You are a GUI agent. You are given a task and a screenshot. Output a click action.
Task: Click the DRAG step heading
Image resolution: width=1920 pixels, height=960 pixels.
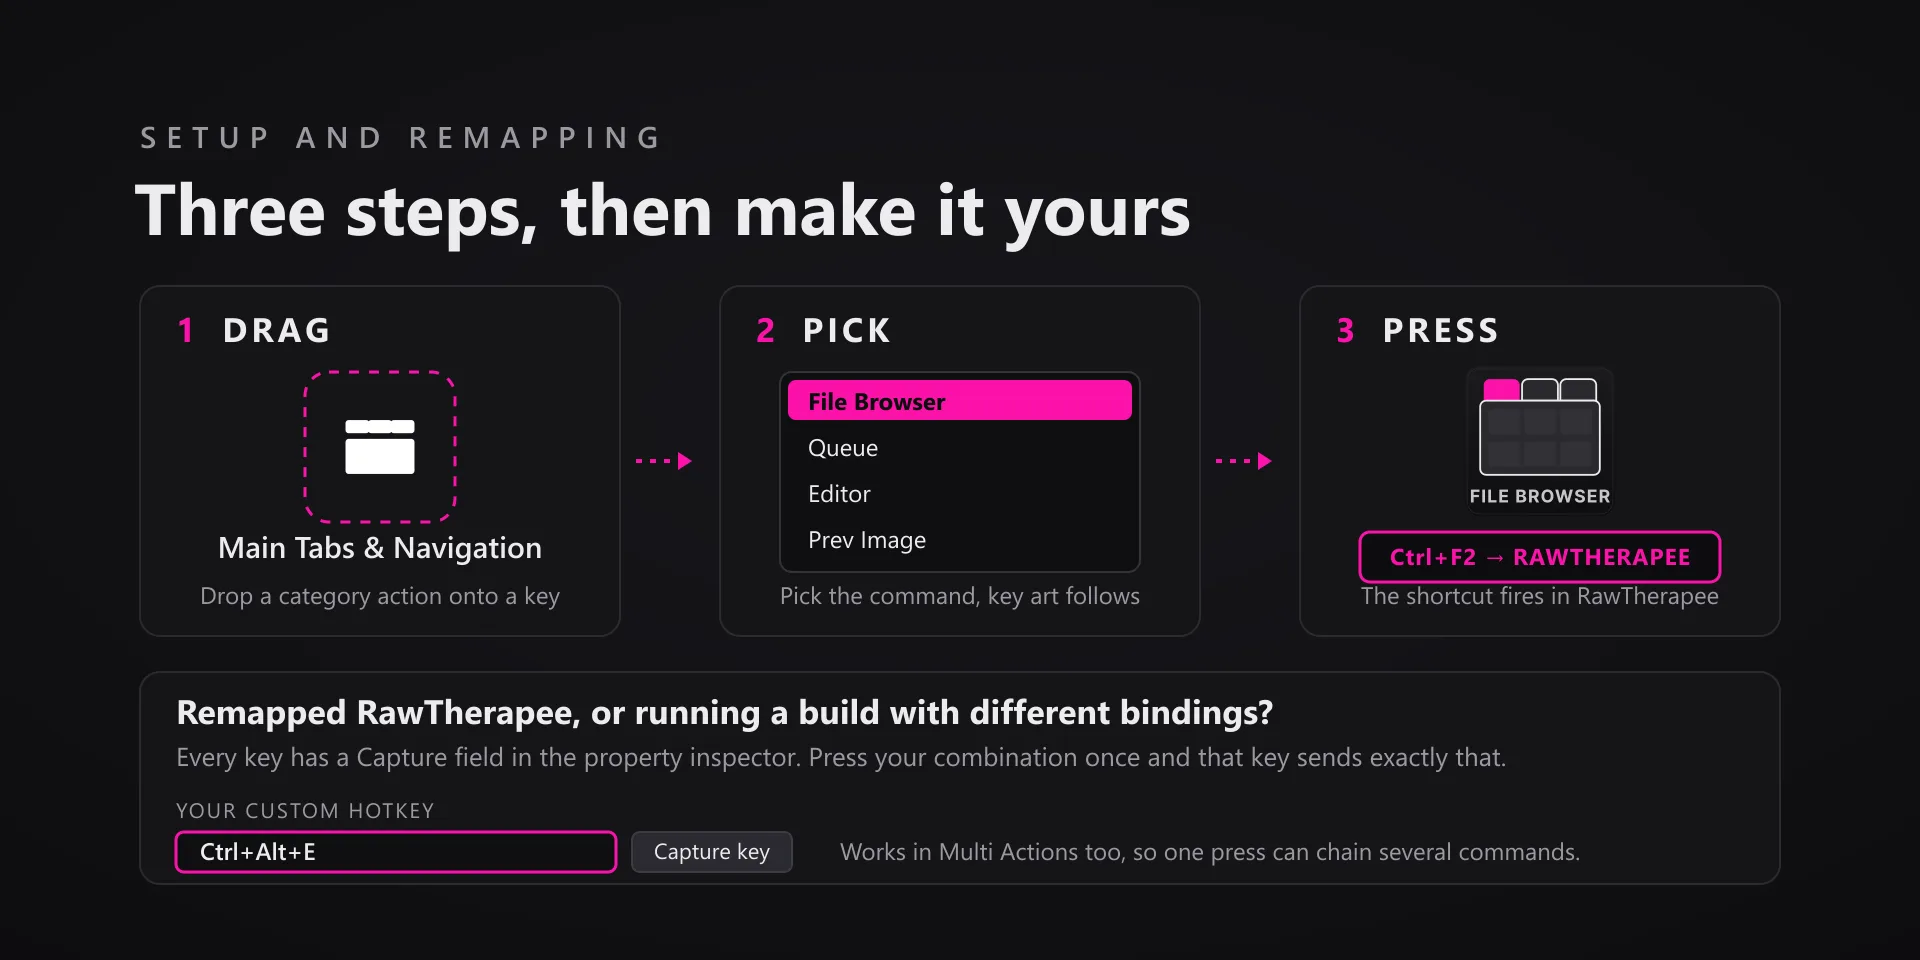[x=277, y=331]
